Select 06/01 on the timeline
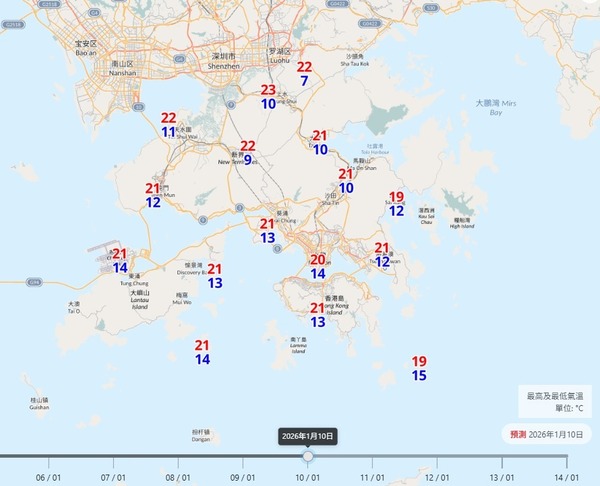This screenshot has width=600, height=486. [48, 476]
